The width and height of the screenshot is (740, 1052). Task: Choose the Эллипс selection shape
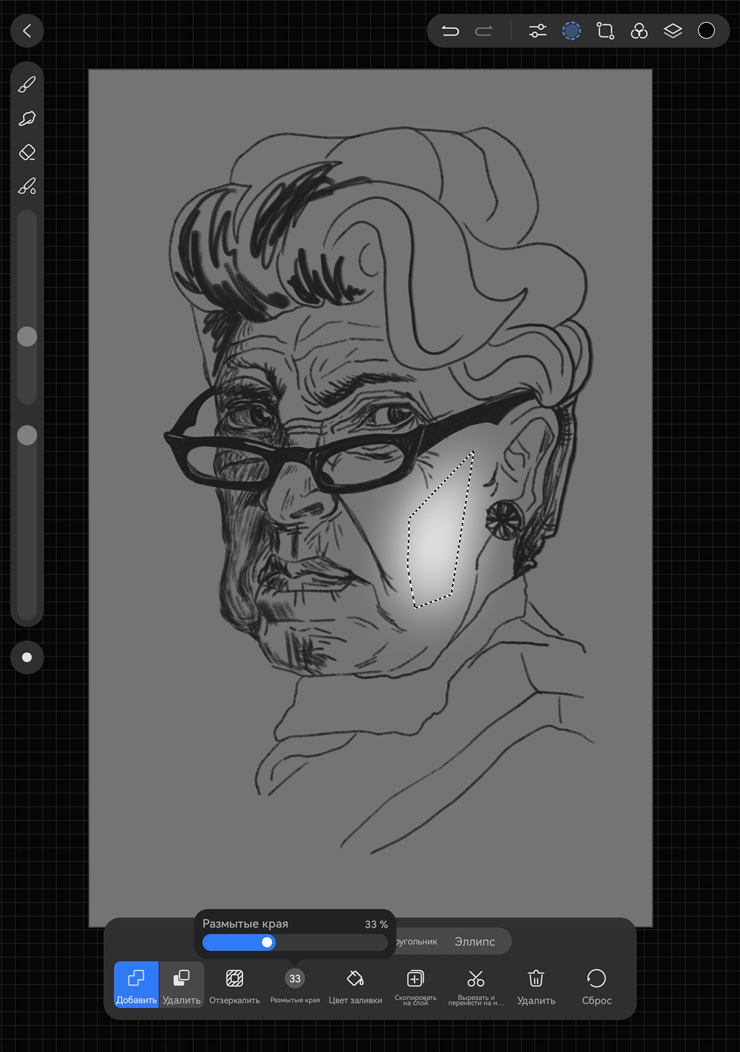click(x=474, y=942)
